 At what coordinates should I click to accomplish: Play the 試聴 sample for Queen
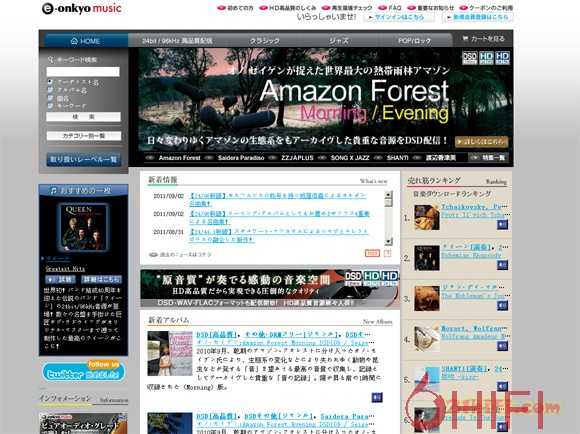[61, 279]
